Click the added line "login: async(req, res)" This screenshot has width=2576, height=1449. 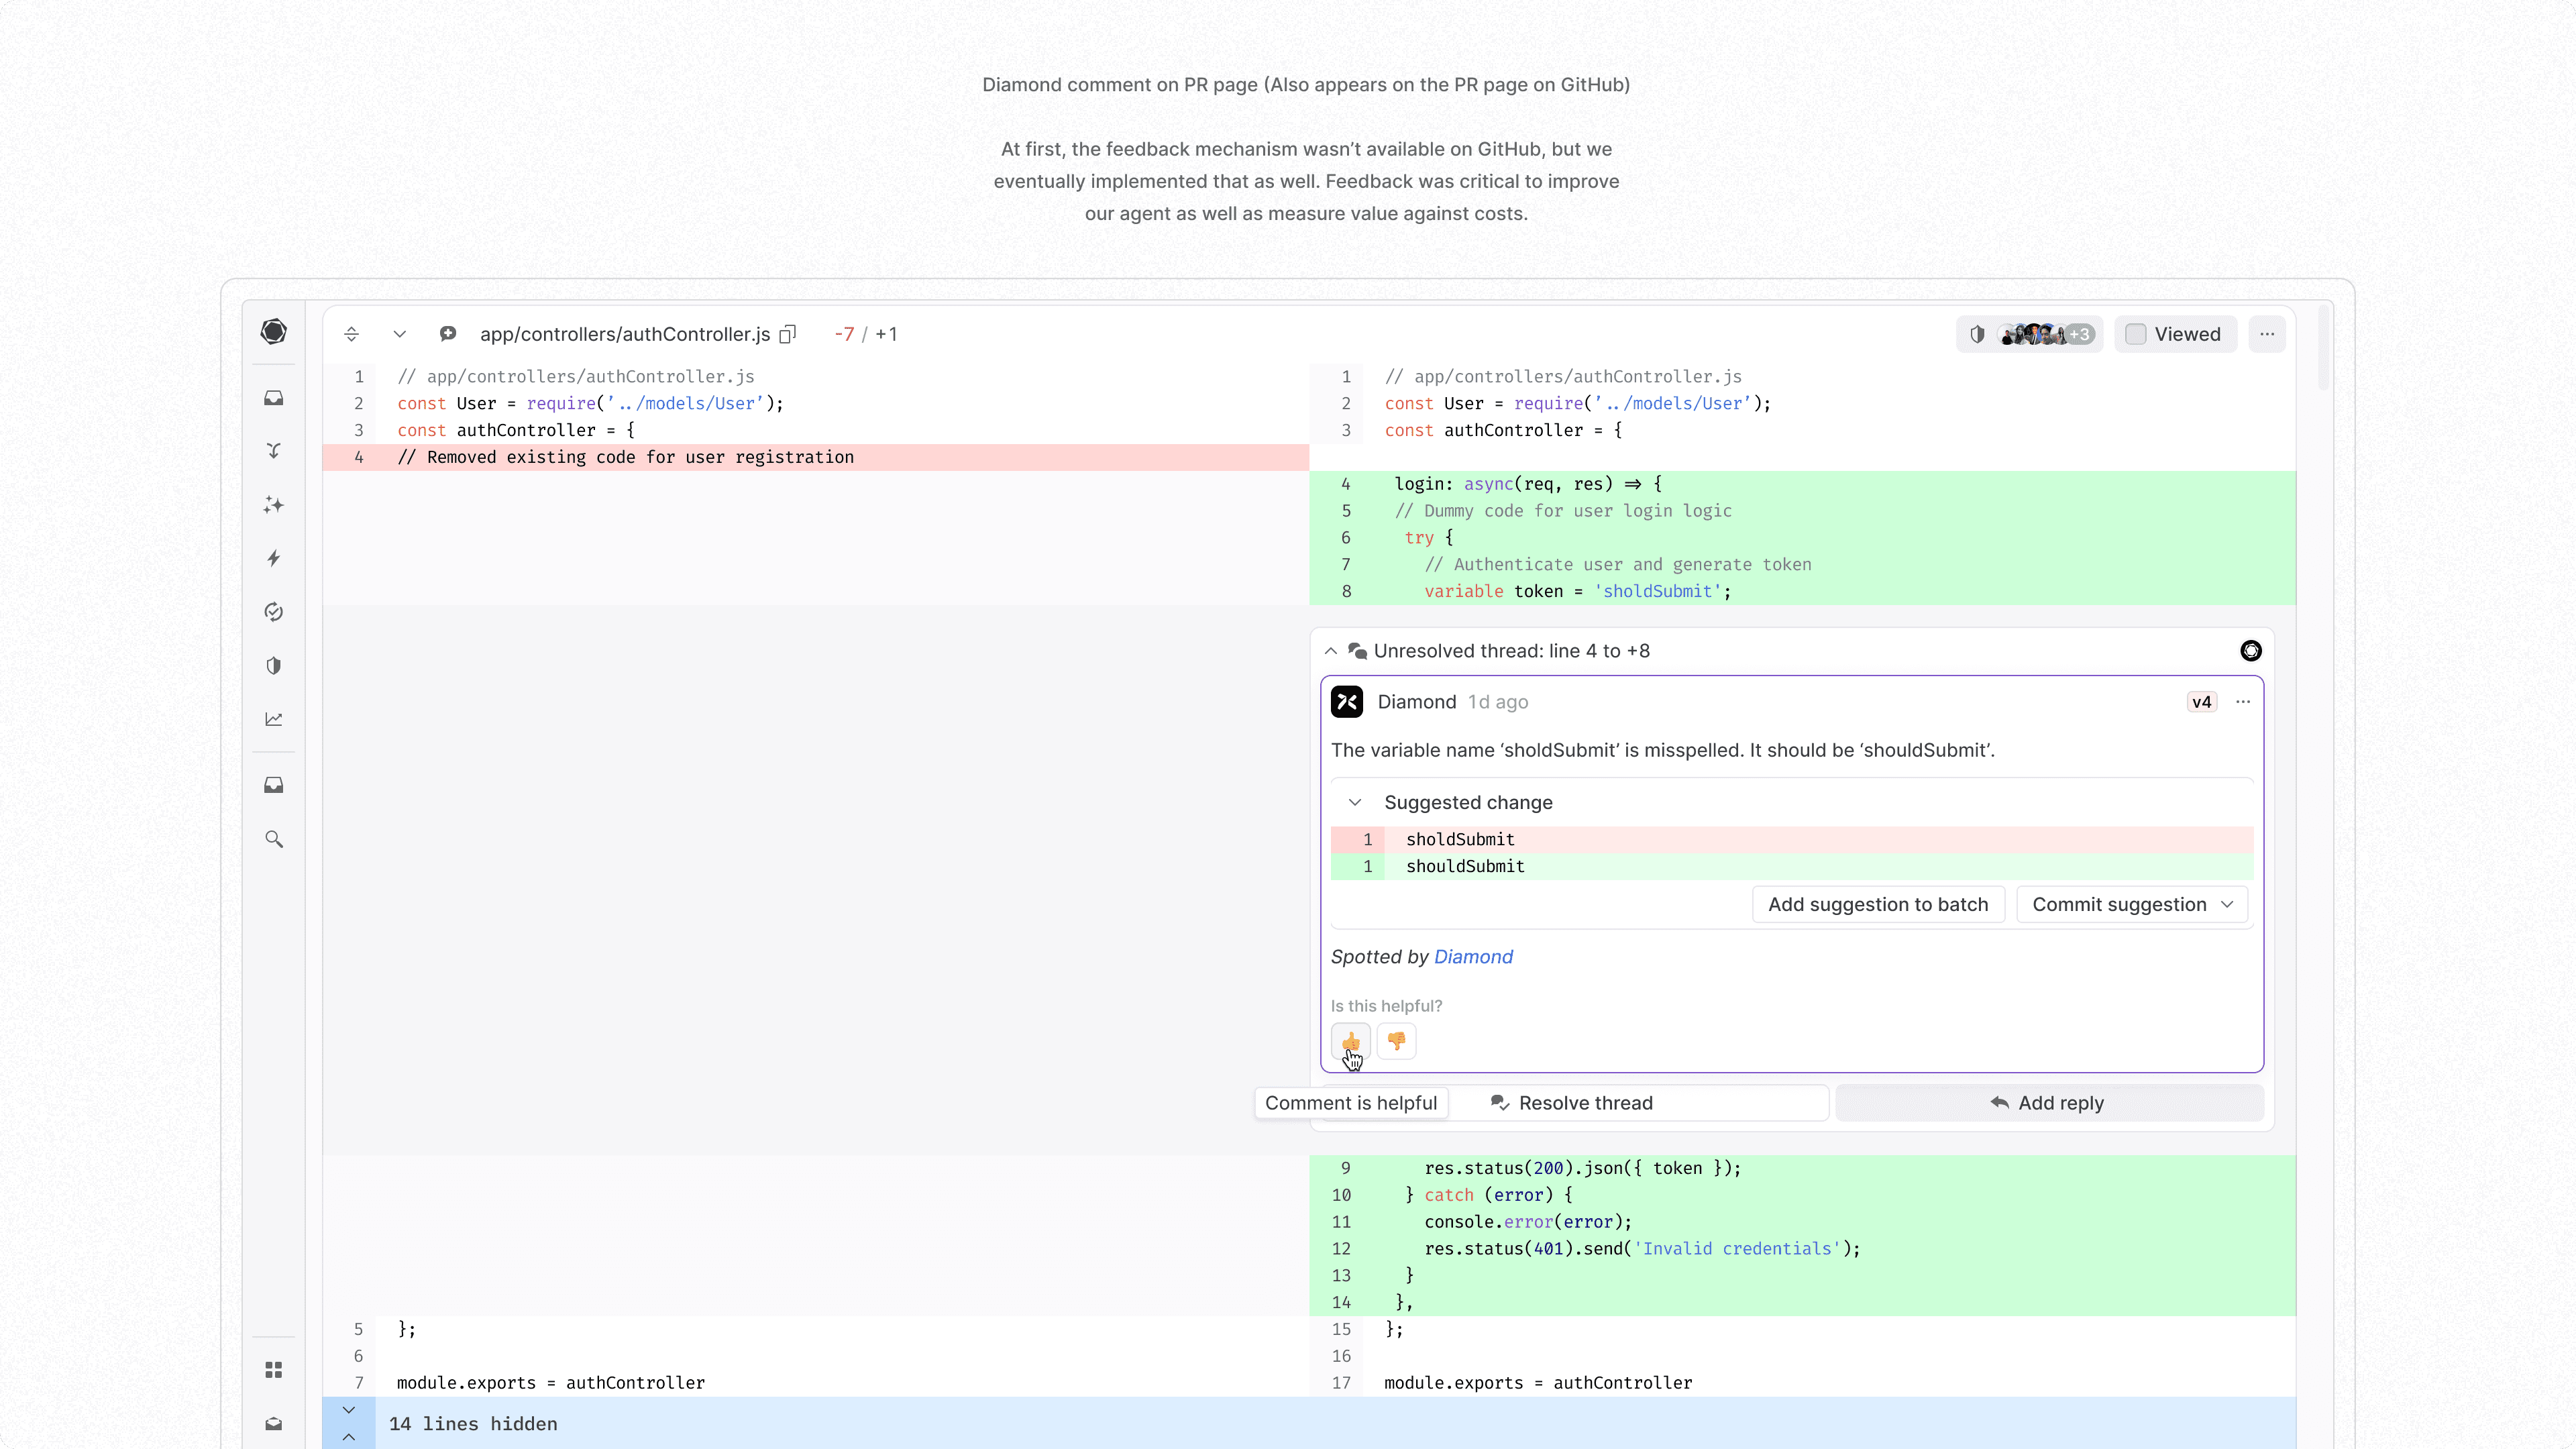(x=1803, y=484)
